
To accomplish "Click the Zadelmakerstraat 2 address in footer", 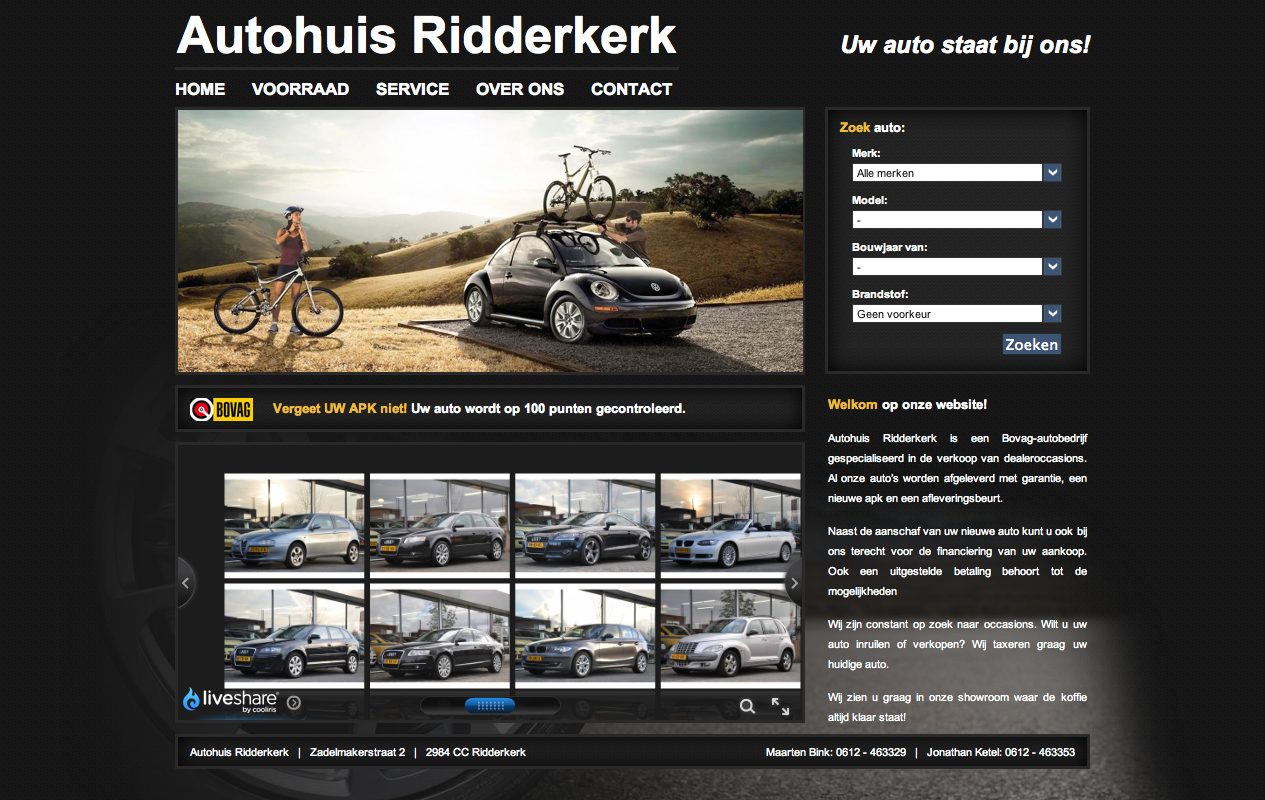I will 357,752.
